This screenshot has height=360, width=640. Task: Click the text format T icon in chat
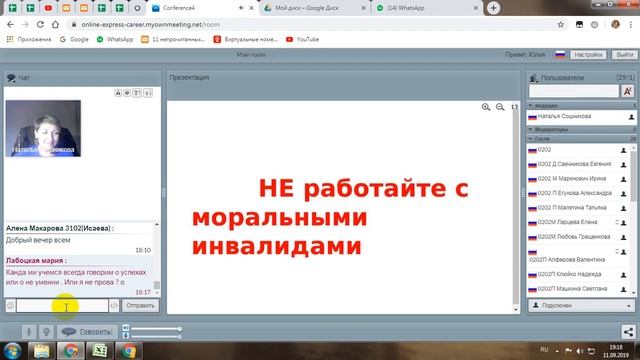coord(137,93)
